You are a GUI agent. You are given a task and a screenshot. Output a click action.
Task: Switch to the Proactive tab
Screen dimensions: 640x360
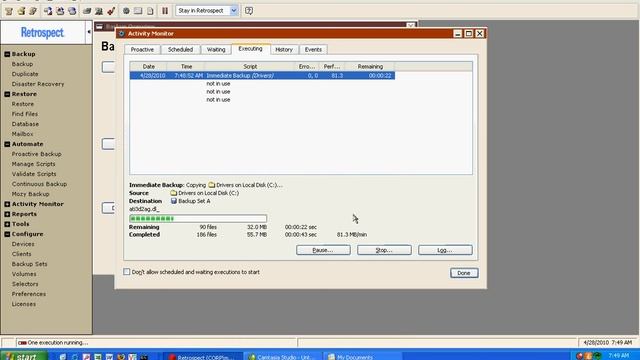(x=142, y=49)
